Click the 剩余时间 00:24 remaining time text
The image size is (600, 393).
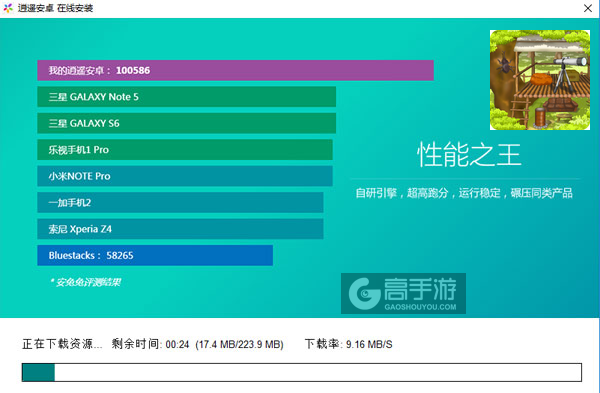[x=150, y=344]
